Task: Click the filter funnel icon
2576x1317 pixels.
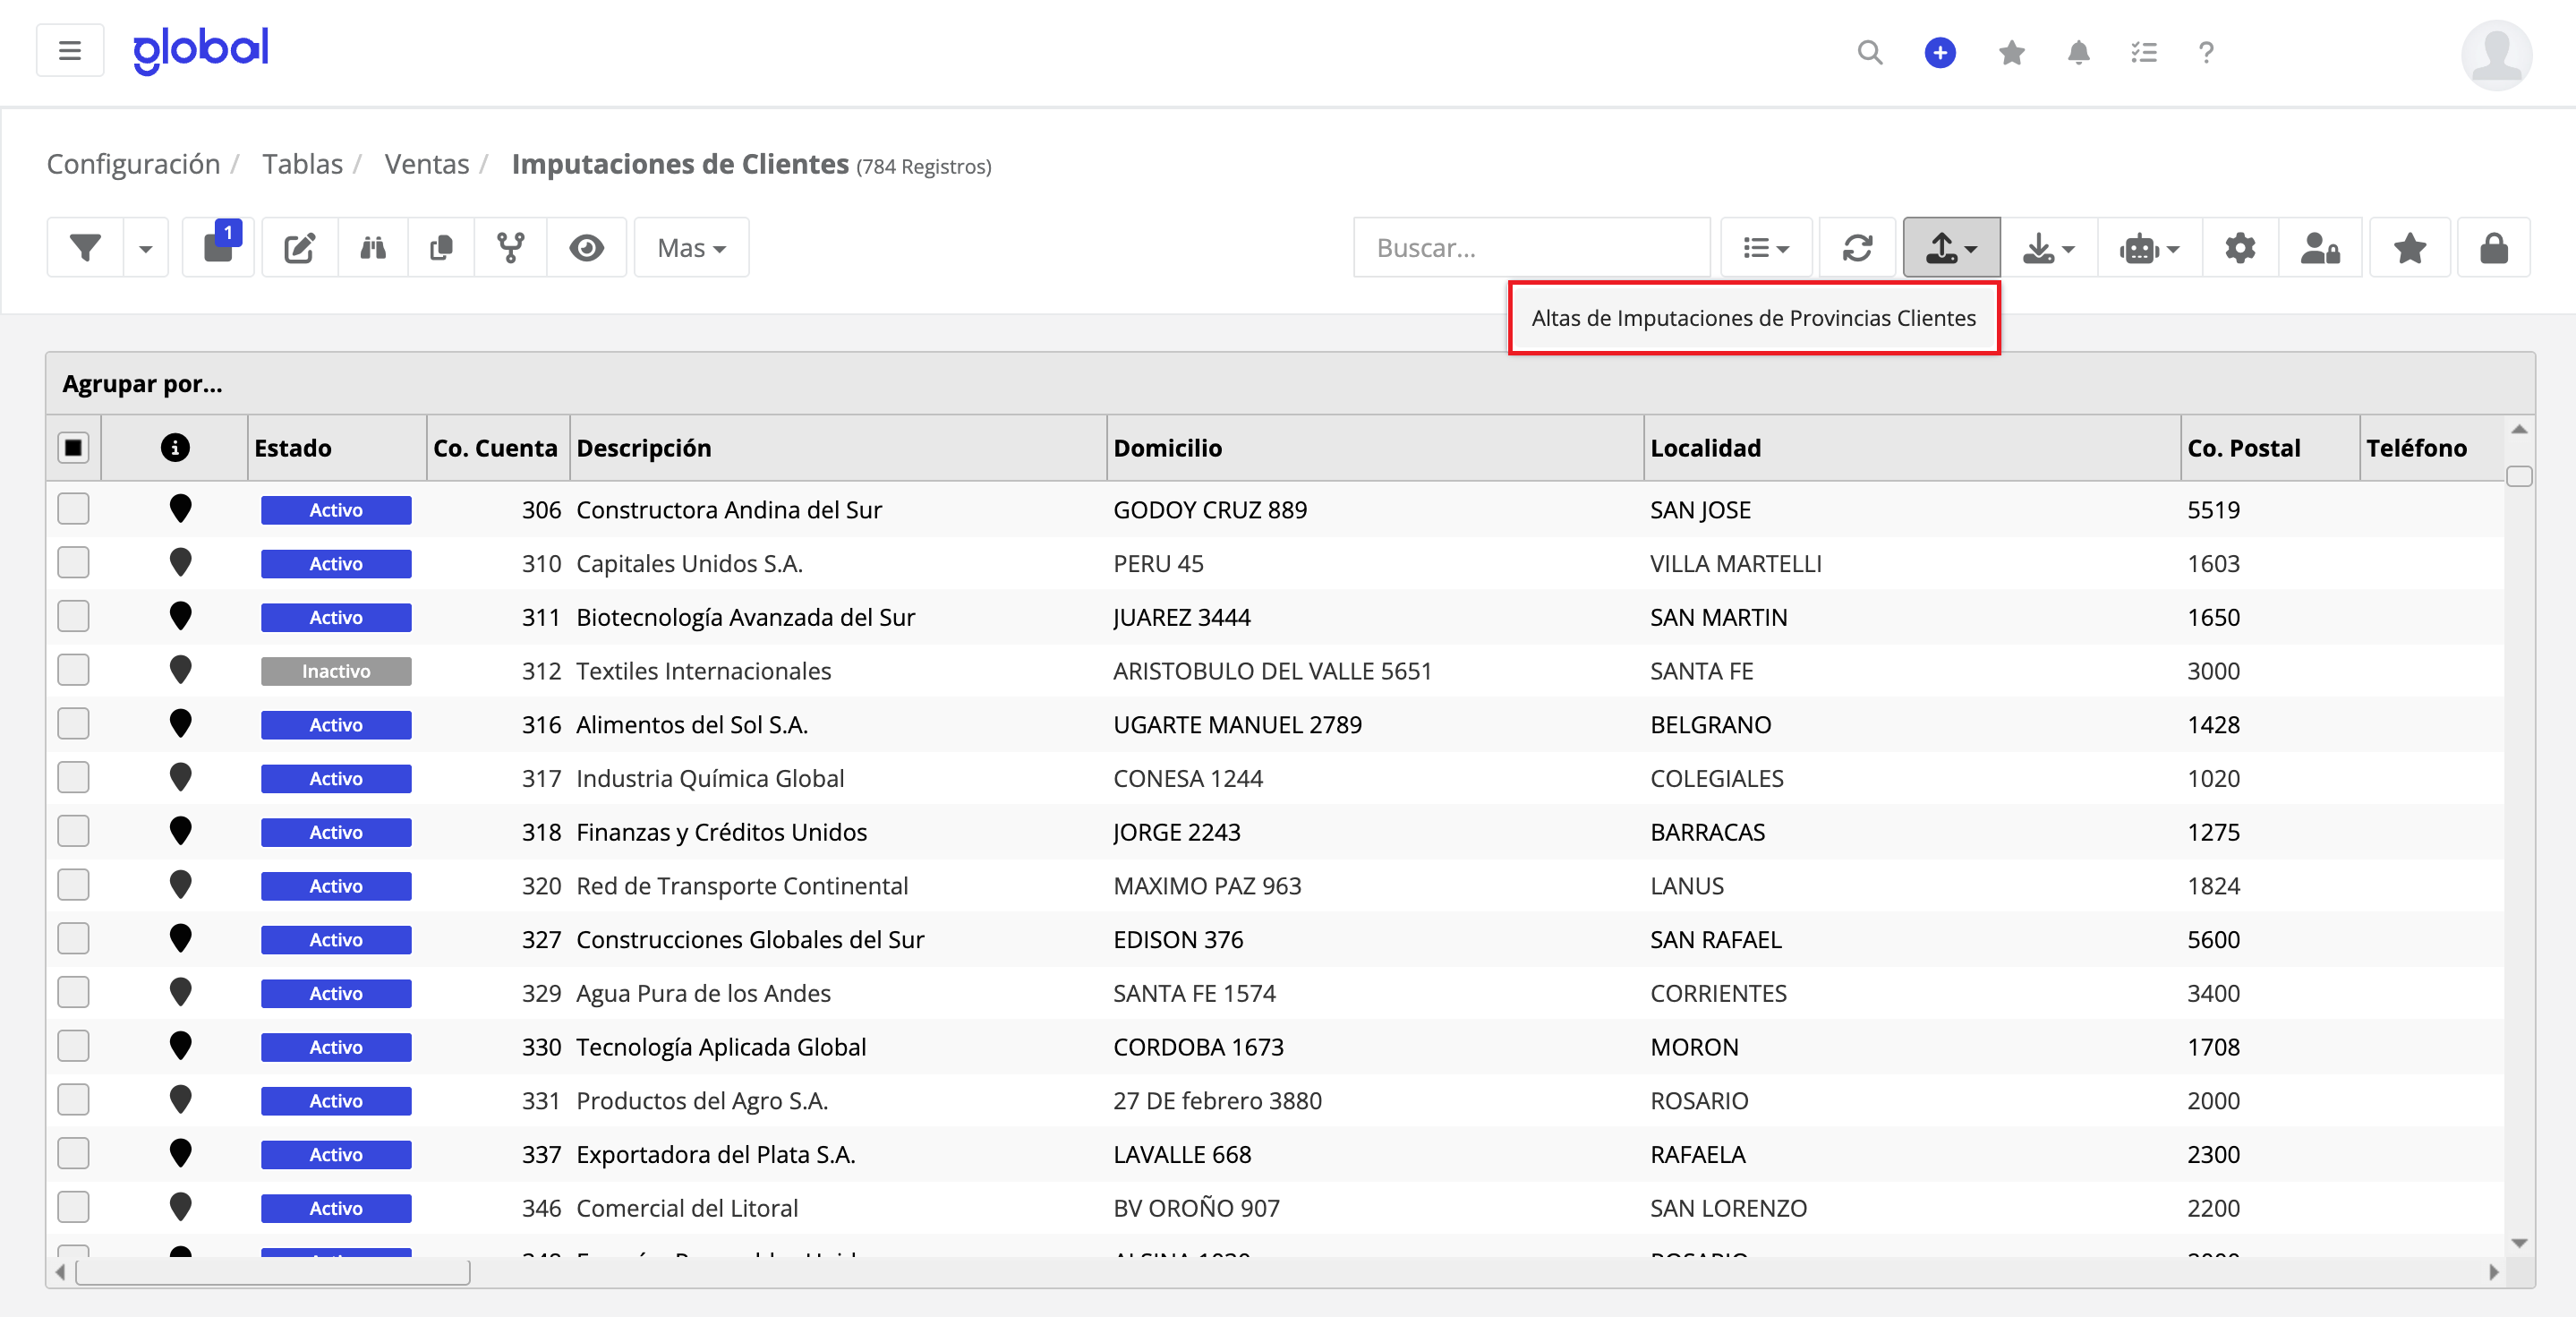Action: (x=86, y=247)
